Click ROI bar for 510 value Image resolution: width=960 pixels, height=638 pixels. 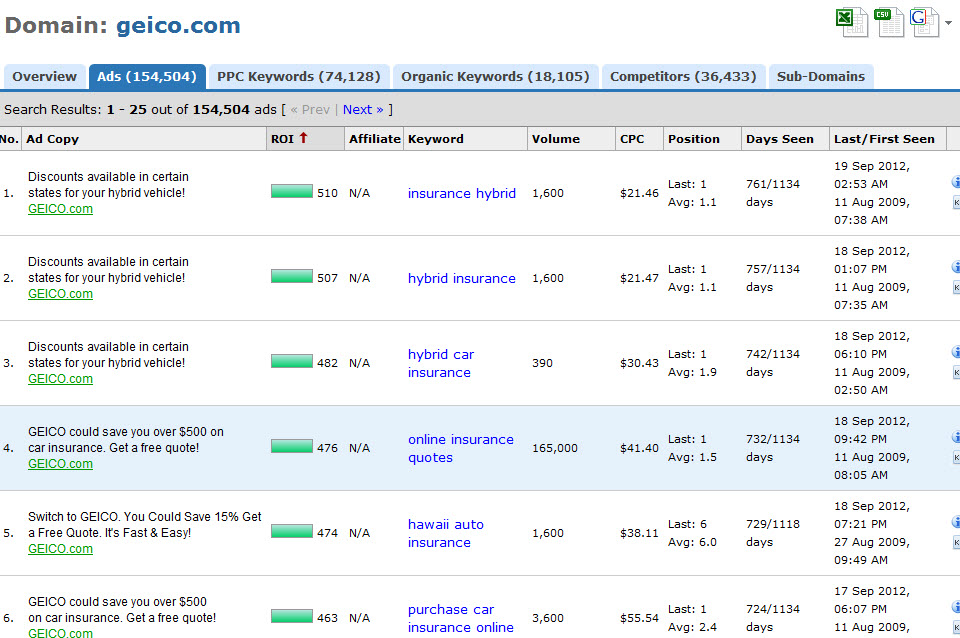point(292,192)
